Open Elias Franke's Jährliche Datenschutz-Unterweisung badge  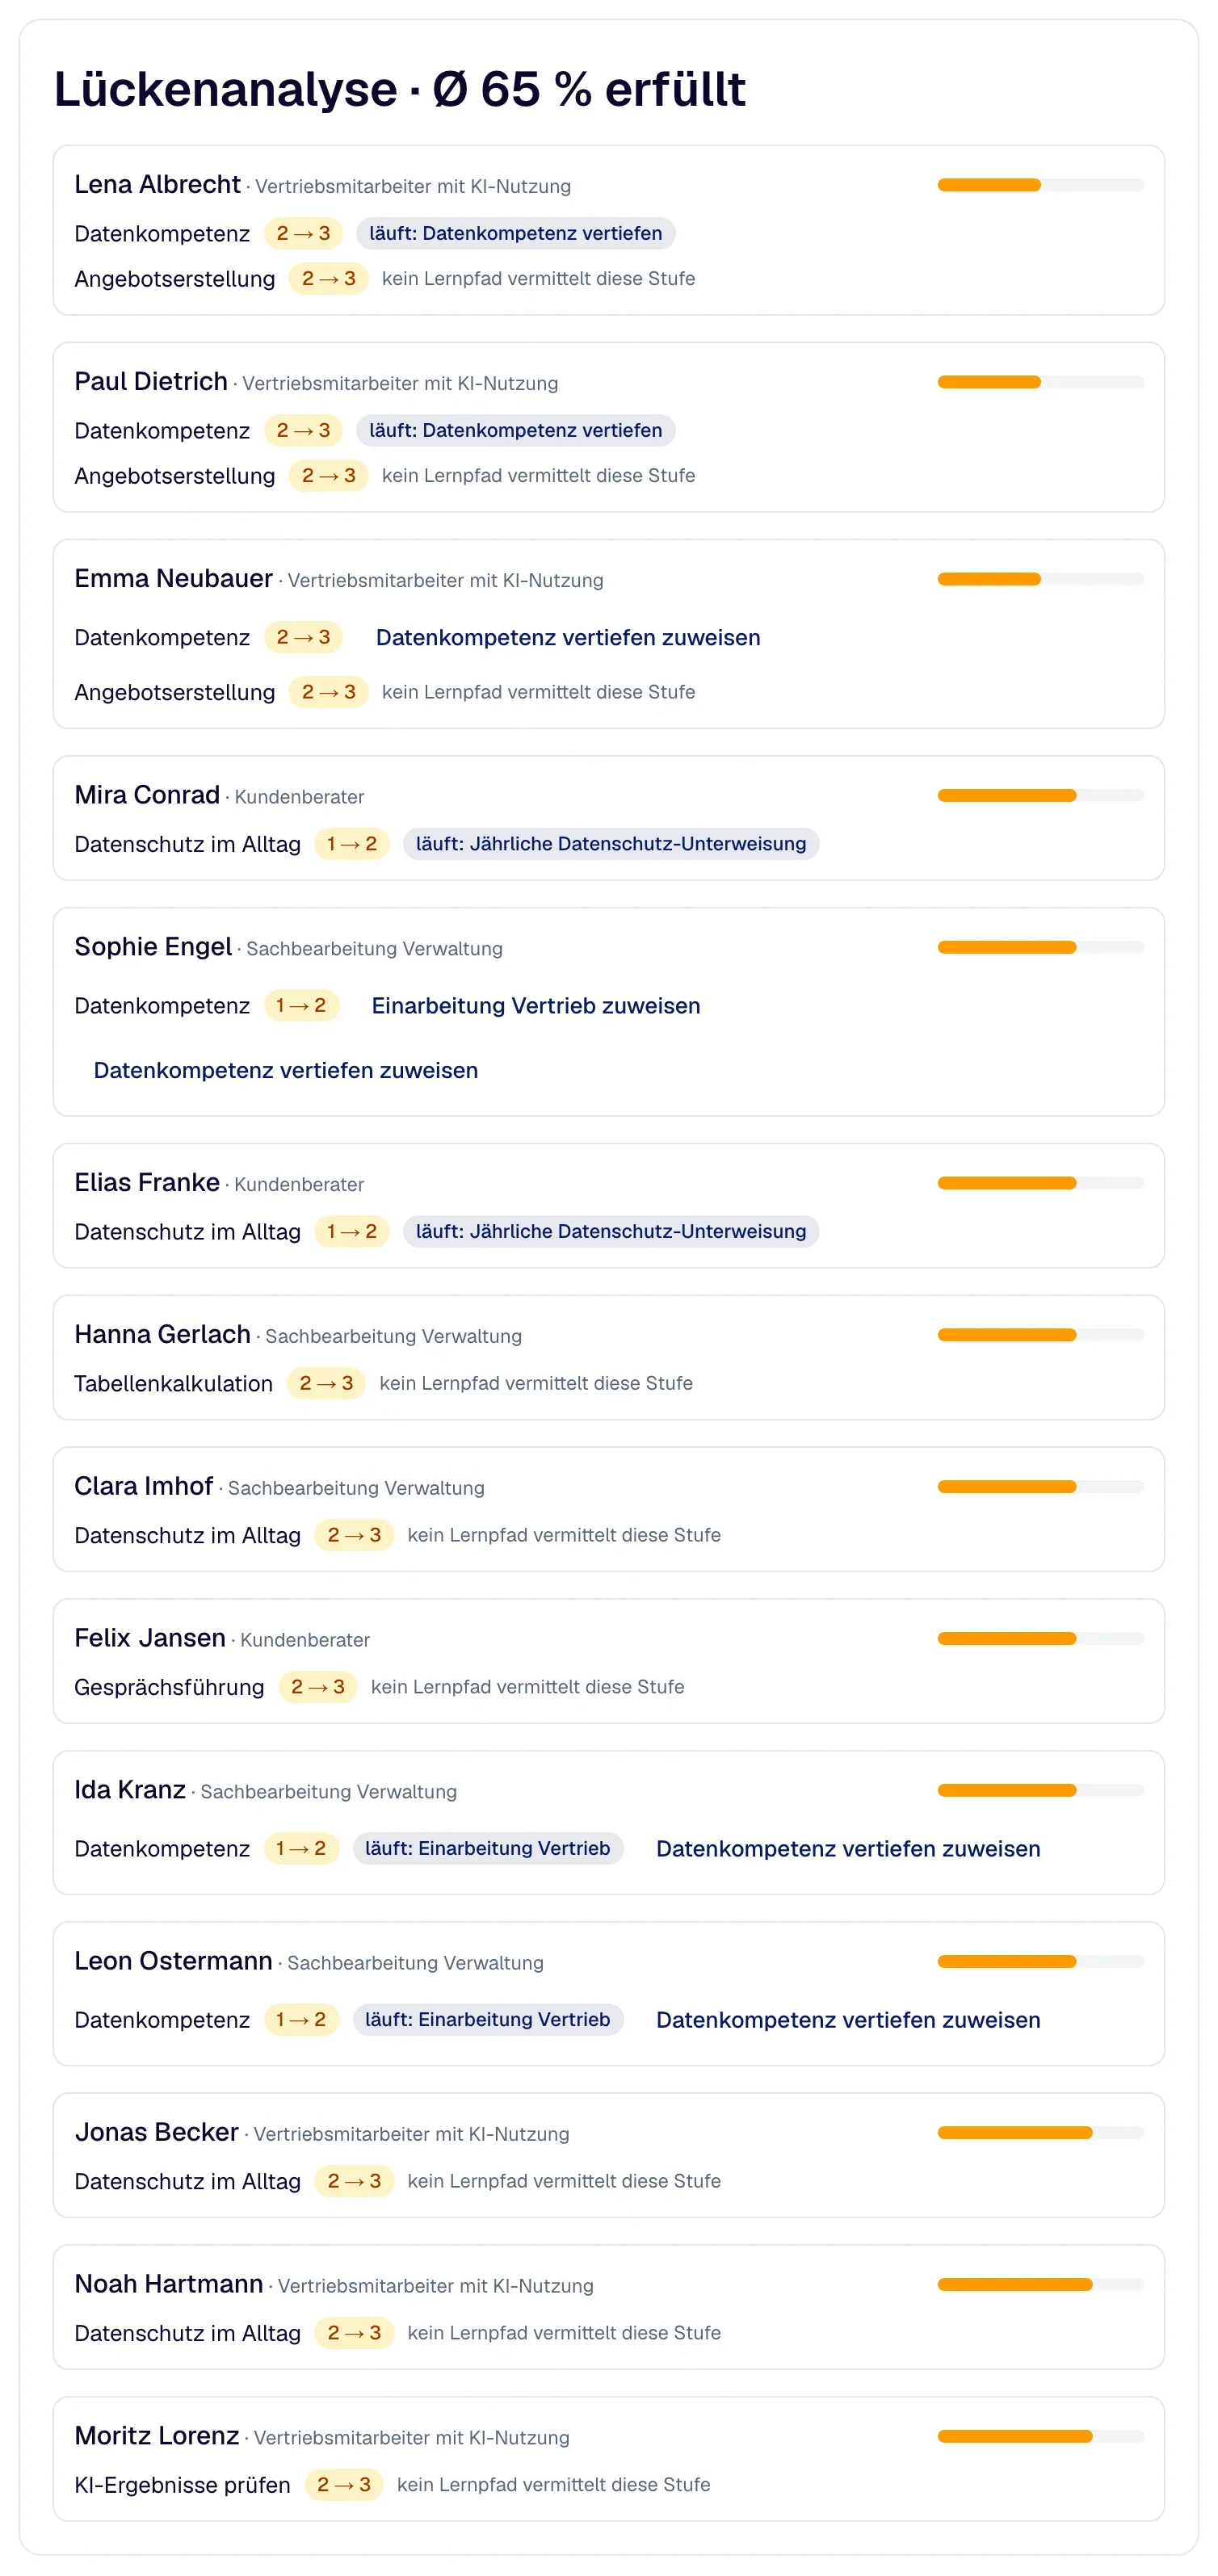coord(611,1231)
